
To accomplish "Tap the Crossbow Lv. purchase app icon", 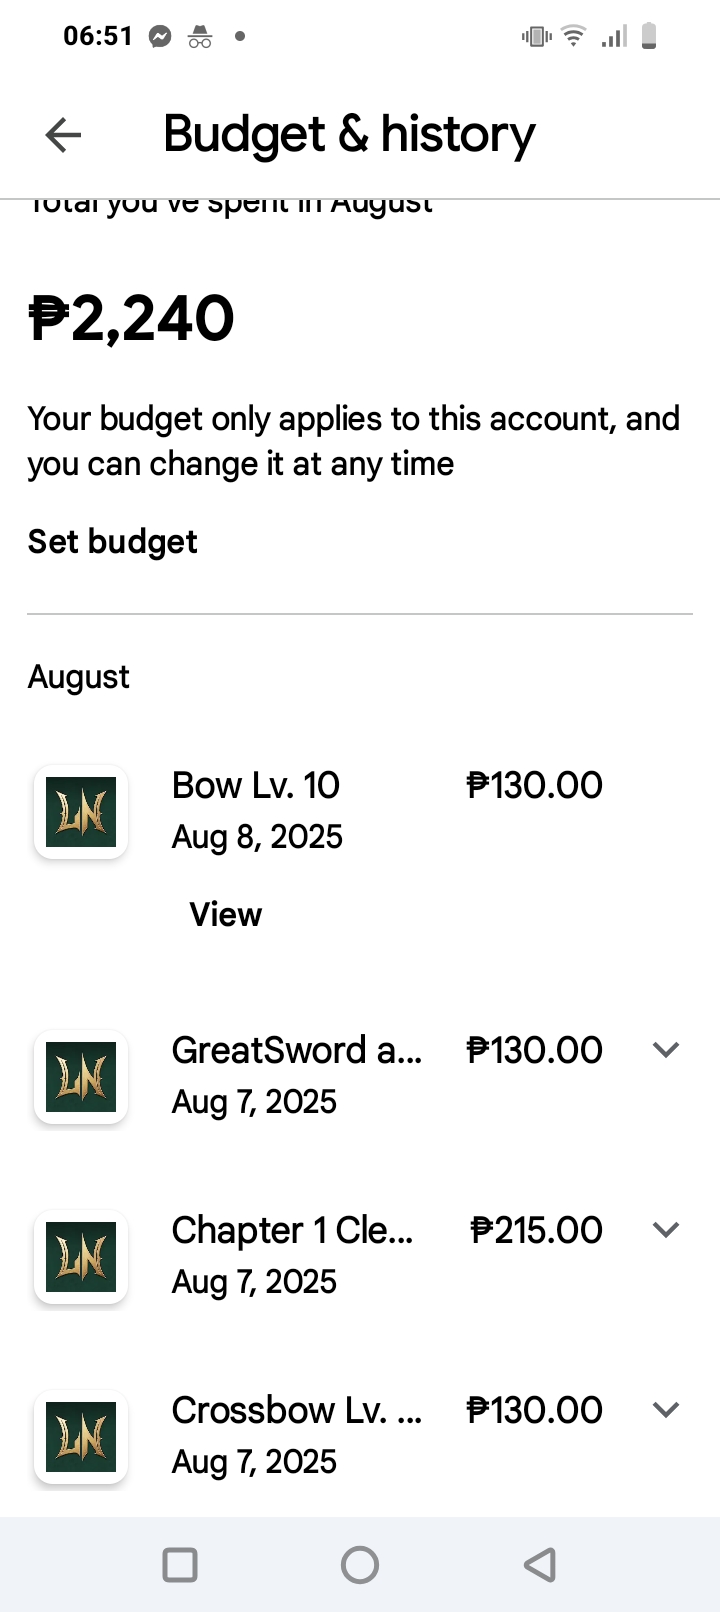I will (x=81, y=1437).
